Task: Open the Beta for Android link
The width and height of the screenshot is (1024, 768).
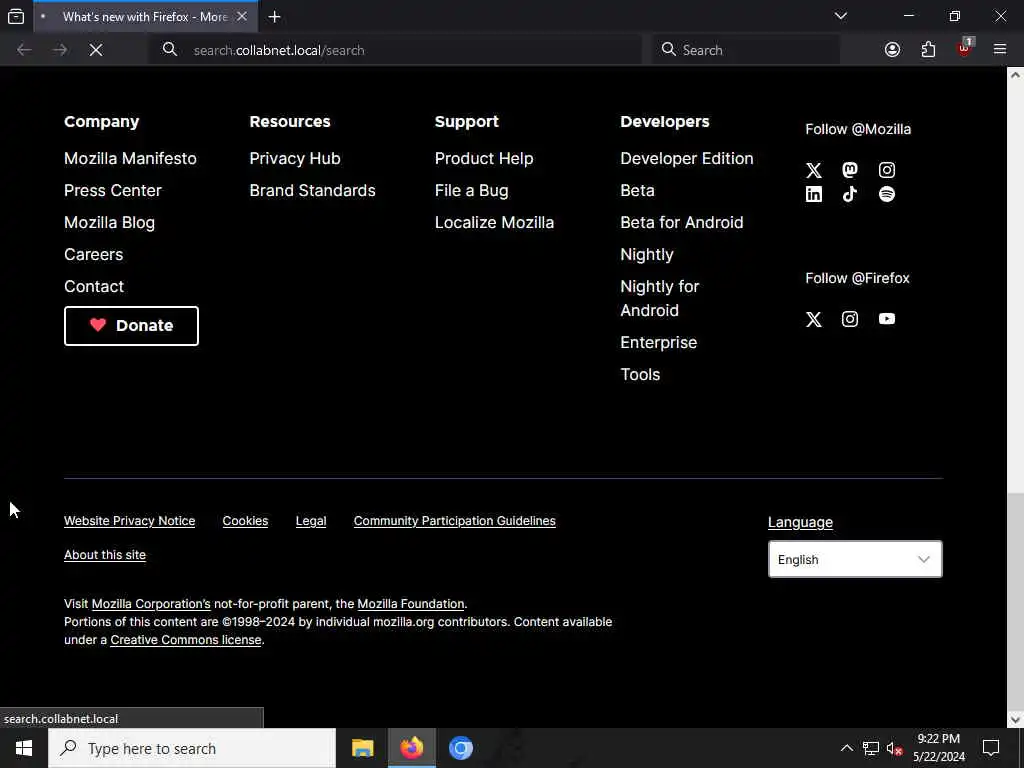Action: [x=682, y=223]
